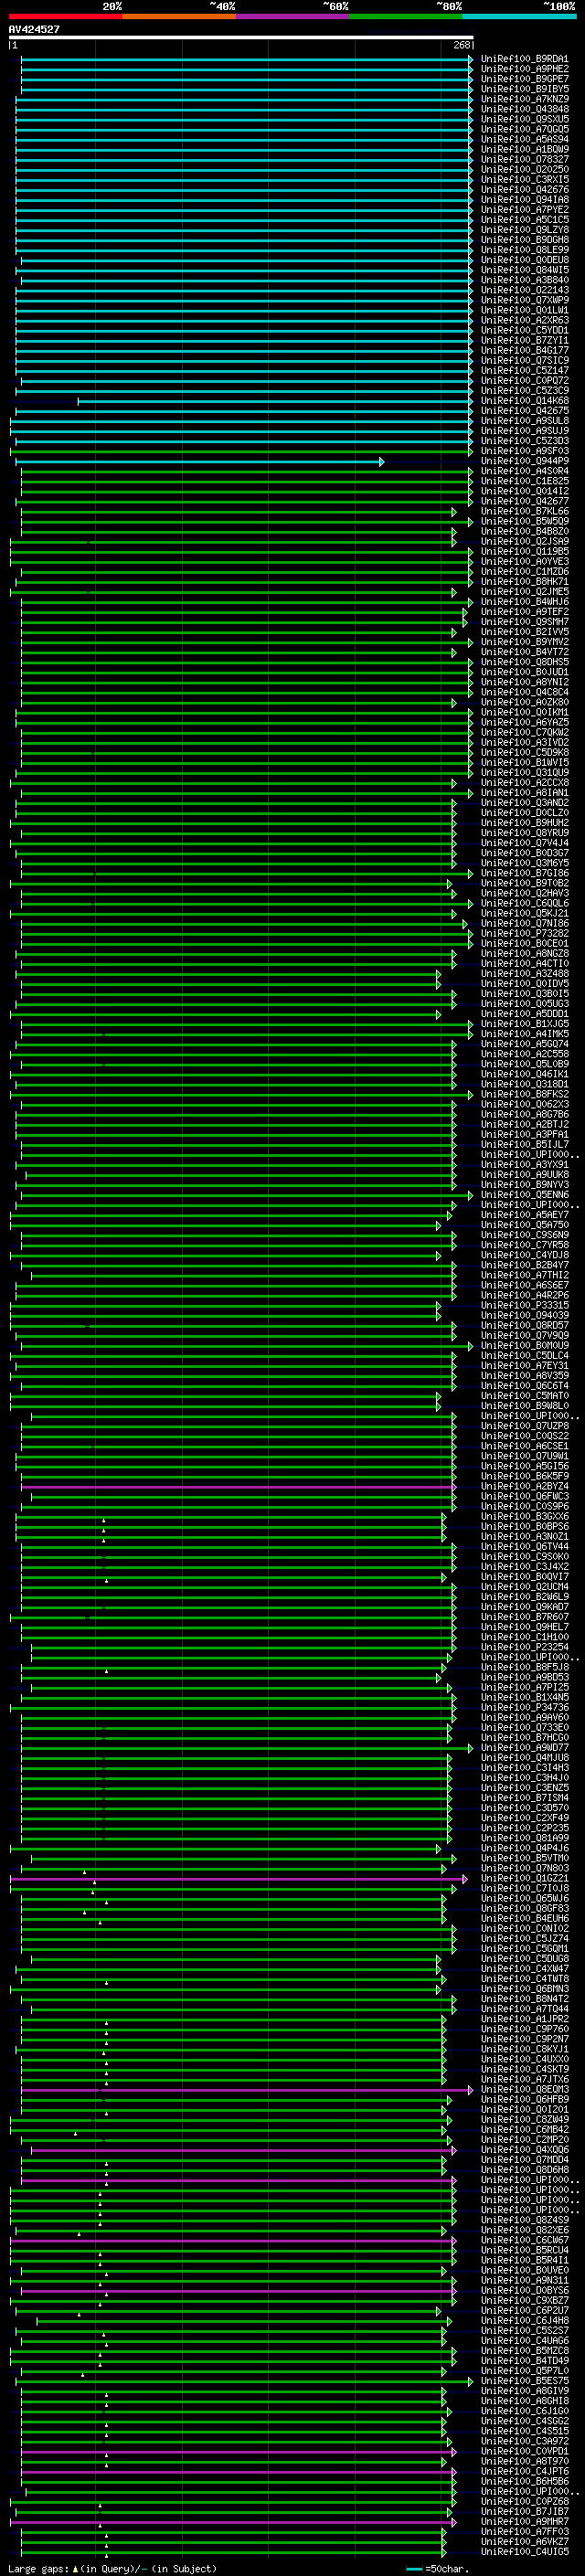Select hit label UniRef100_A3B840
Screen dimensions: 585x2576
[x=525, y=280]
